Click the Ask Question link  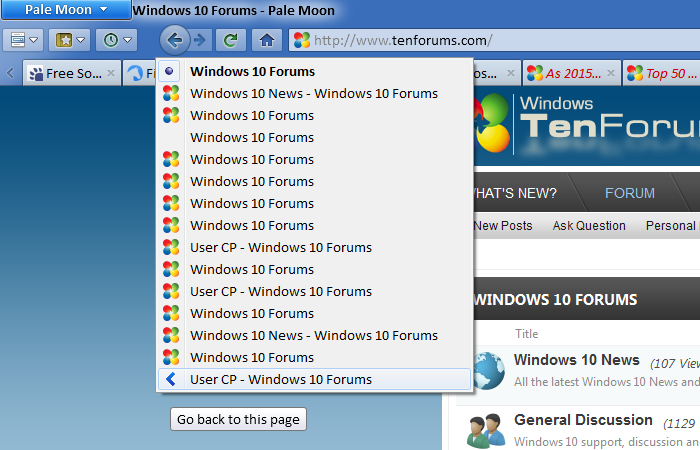tap(589, 225)
